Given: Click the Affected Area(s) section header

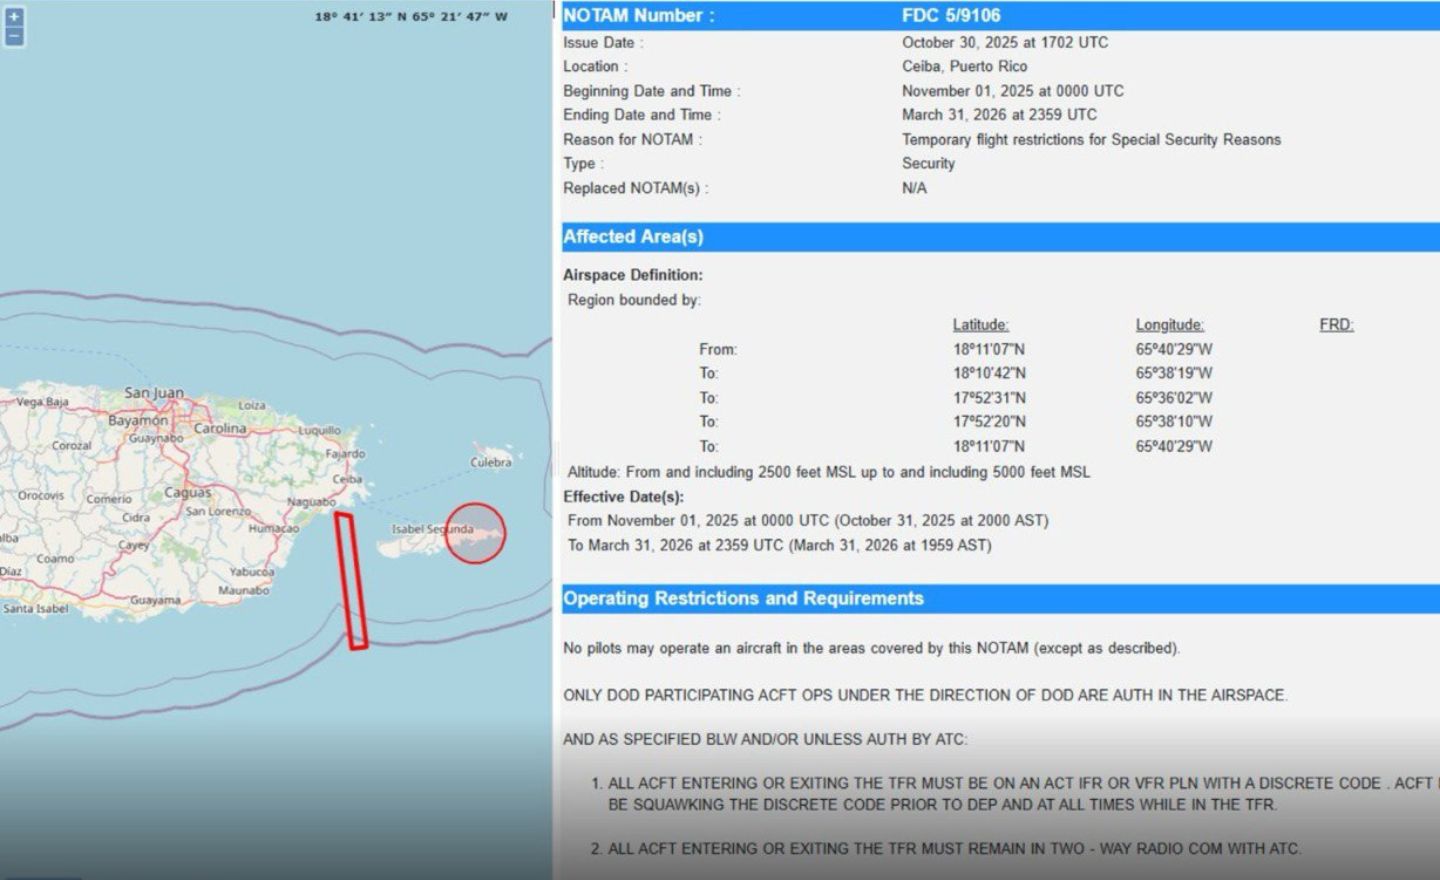Looking at the screenshot, I should (x=633, y=237).
